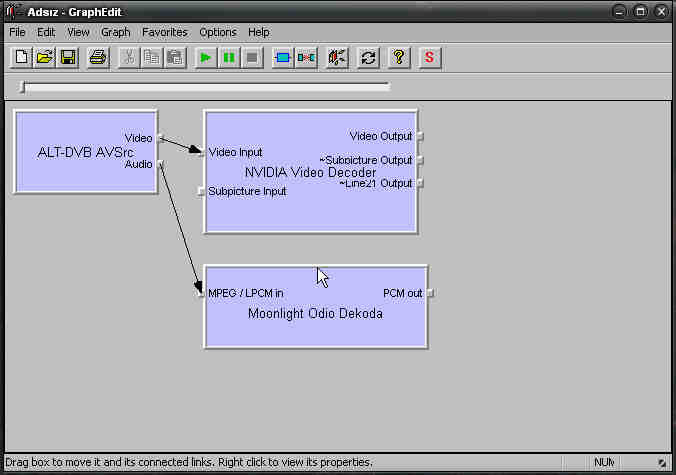This screenshot has height=475, width=676.
Task: Create a new graph with New icon
Action: tap(21, 57)
